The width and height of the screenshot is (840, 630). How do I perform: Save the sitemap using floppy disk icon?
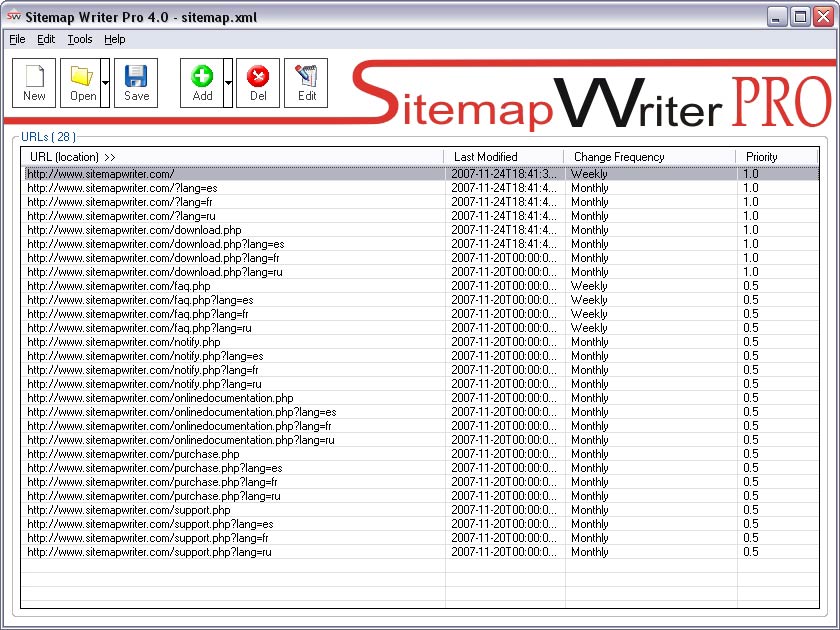point(136,83)
